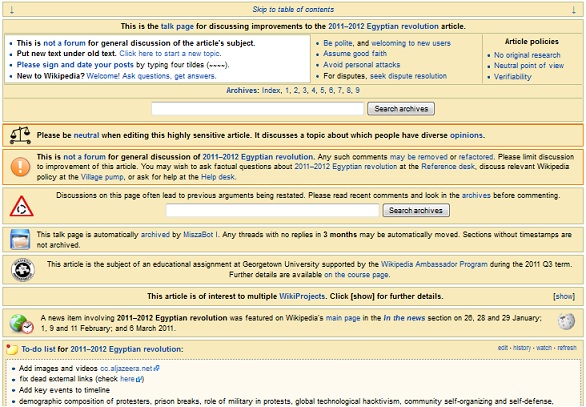This screenshot has width=586, height=407.
Task: Click 'opinions' link in sensitivity notice
Action: tap(466, 135)
